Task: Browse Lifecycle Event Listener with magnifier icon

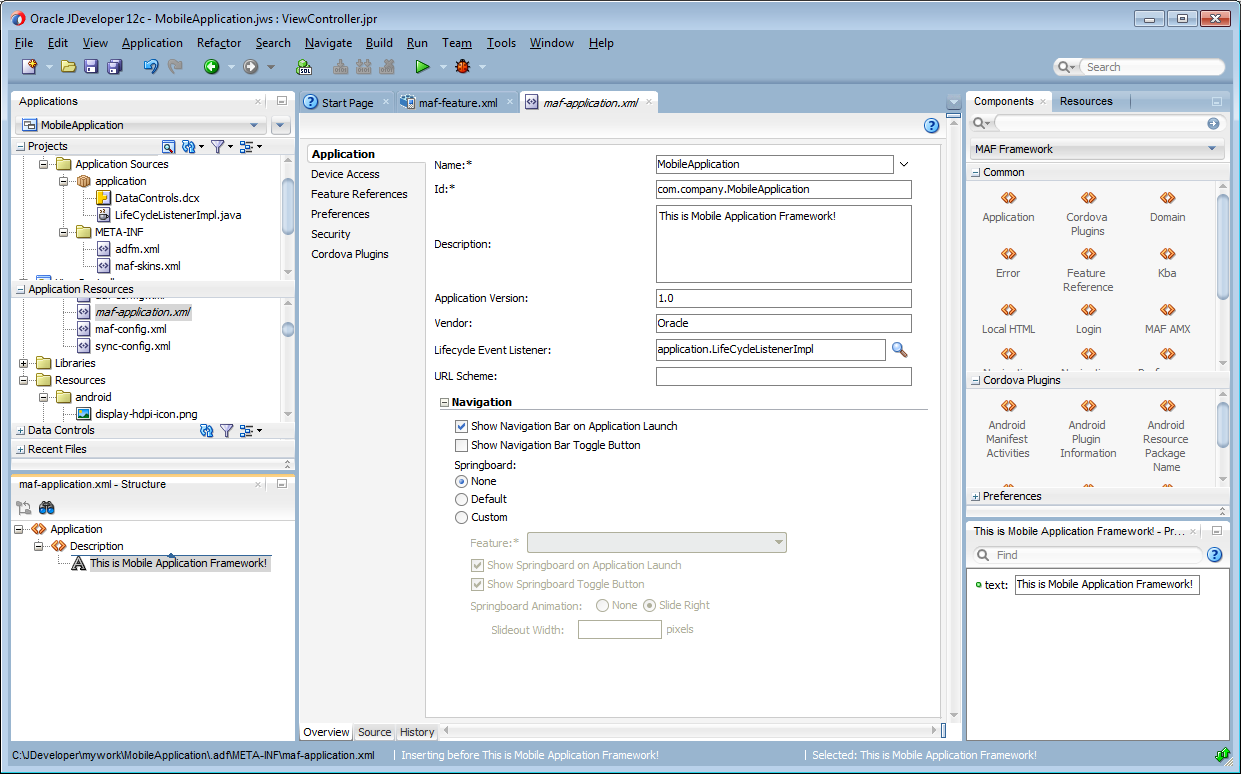Action: pyautogui.click(x=899, y=349)
